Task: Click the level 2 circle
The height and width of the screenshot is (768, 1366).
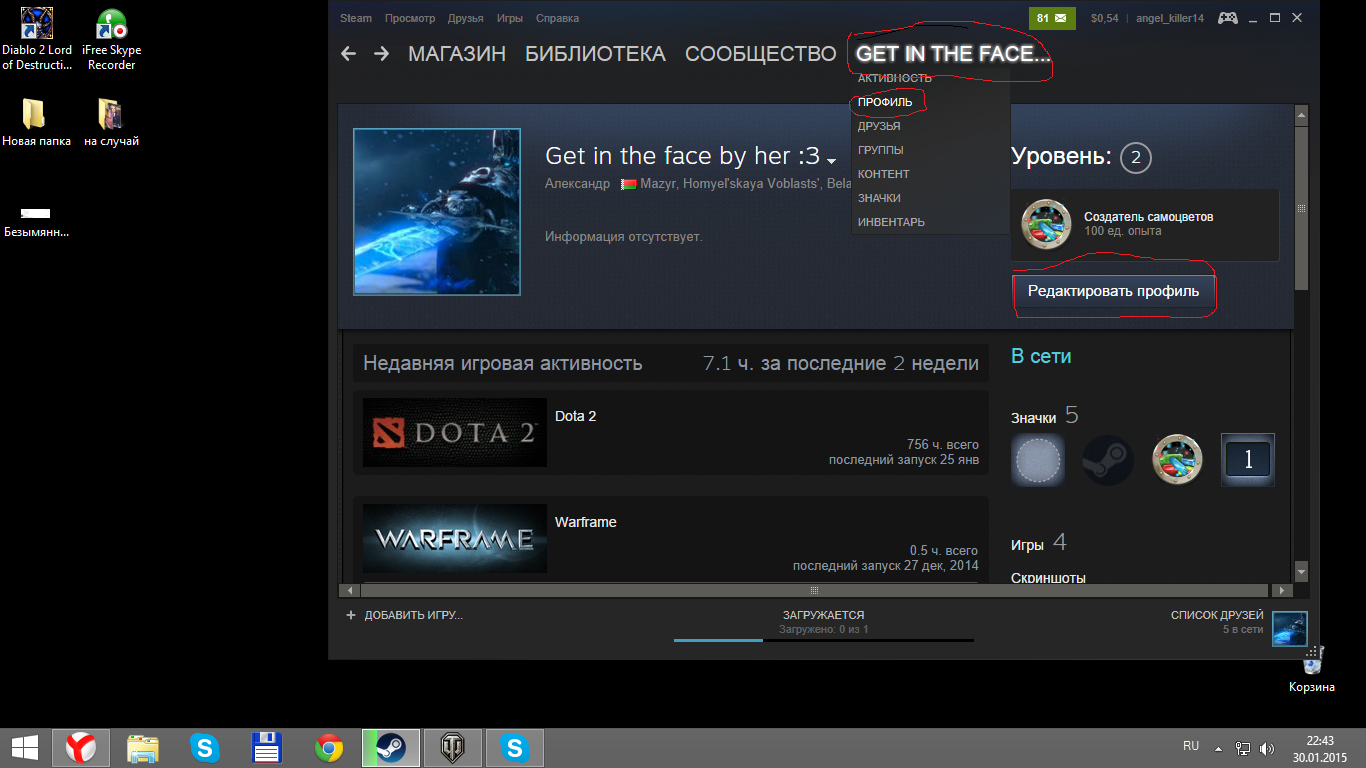Action: [1136, 158]
